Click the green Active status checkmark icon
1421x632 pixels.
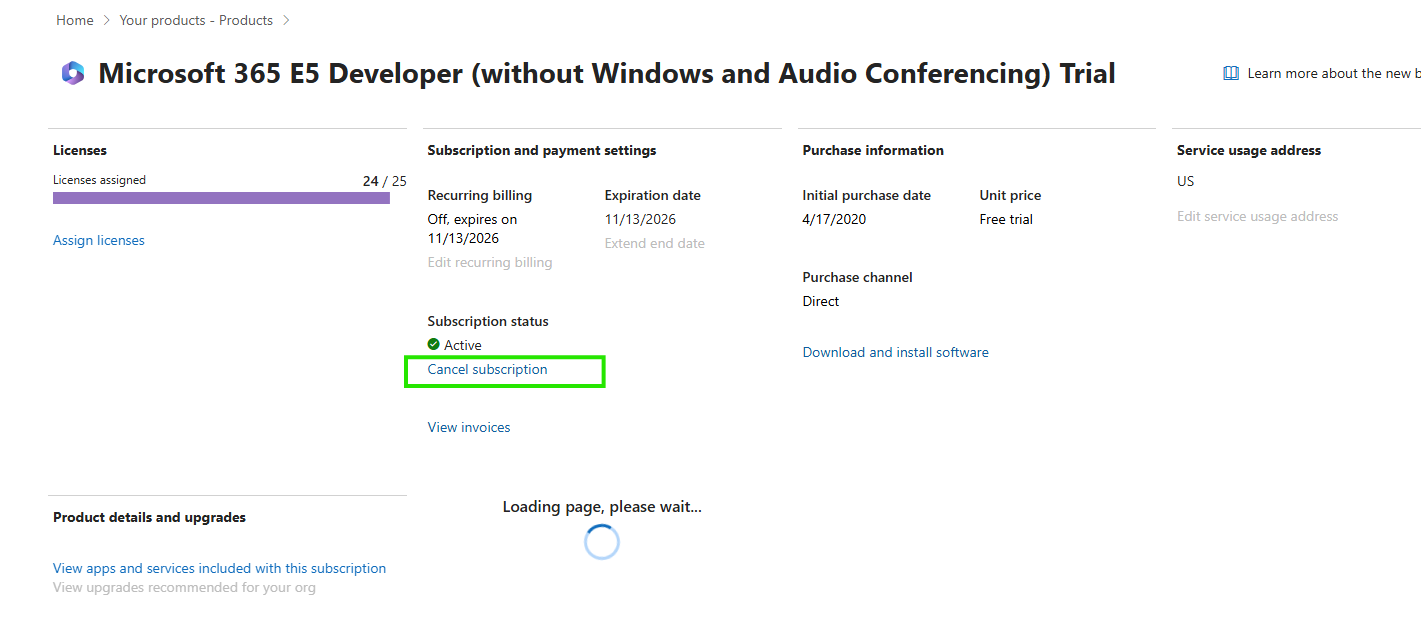click(434, 344)
